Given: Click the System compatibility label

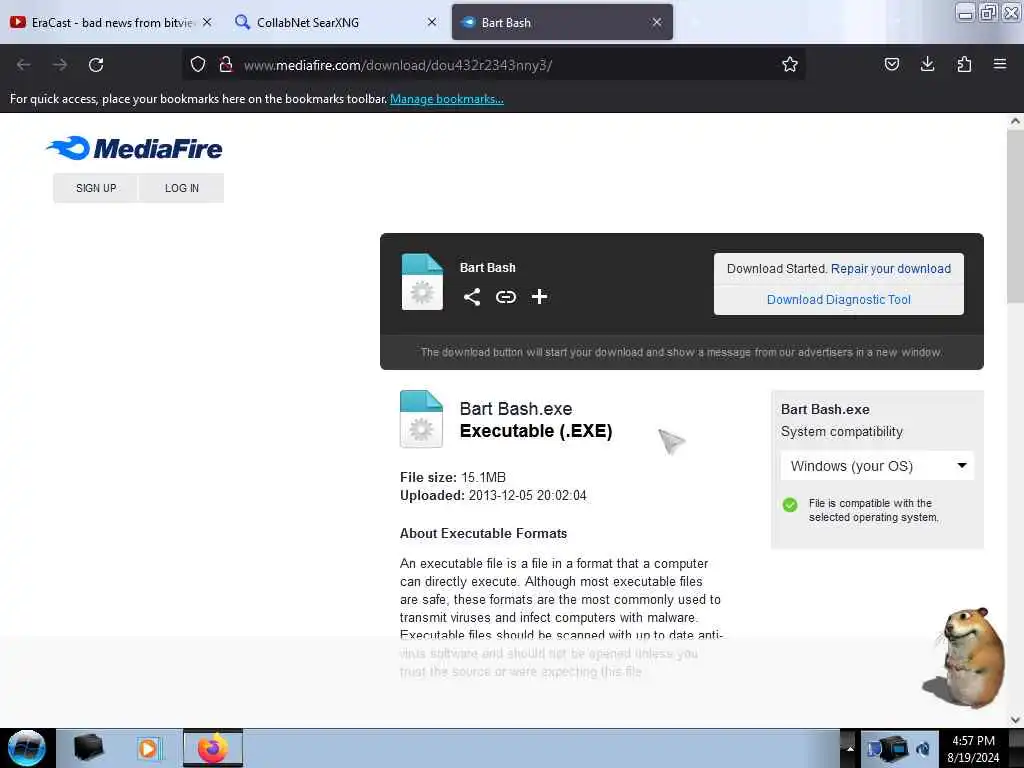Looking at the screenshot, I should coord(842,432).
